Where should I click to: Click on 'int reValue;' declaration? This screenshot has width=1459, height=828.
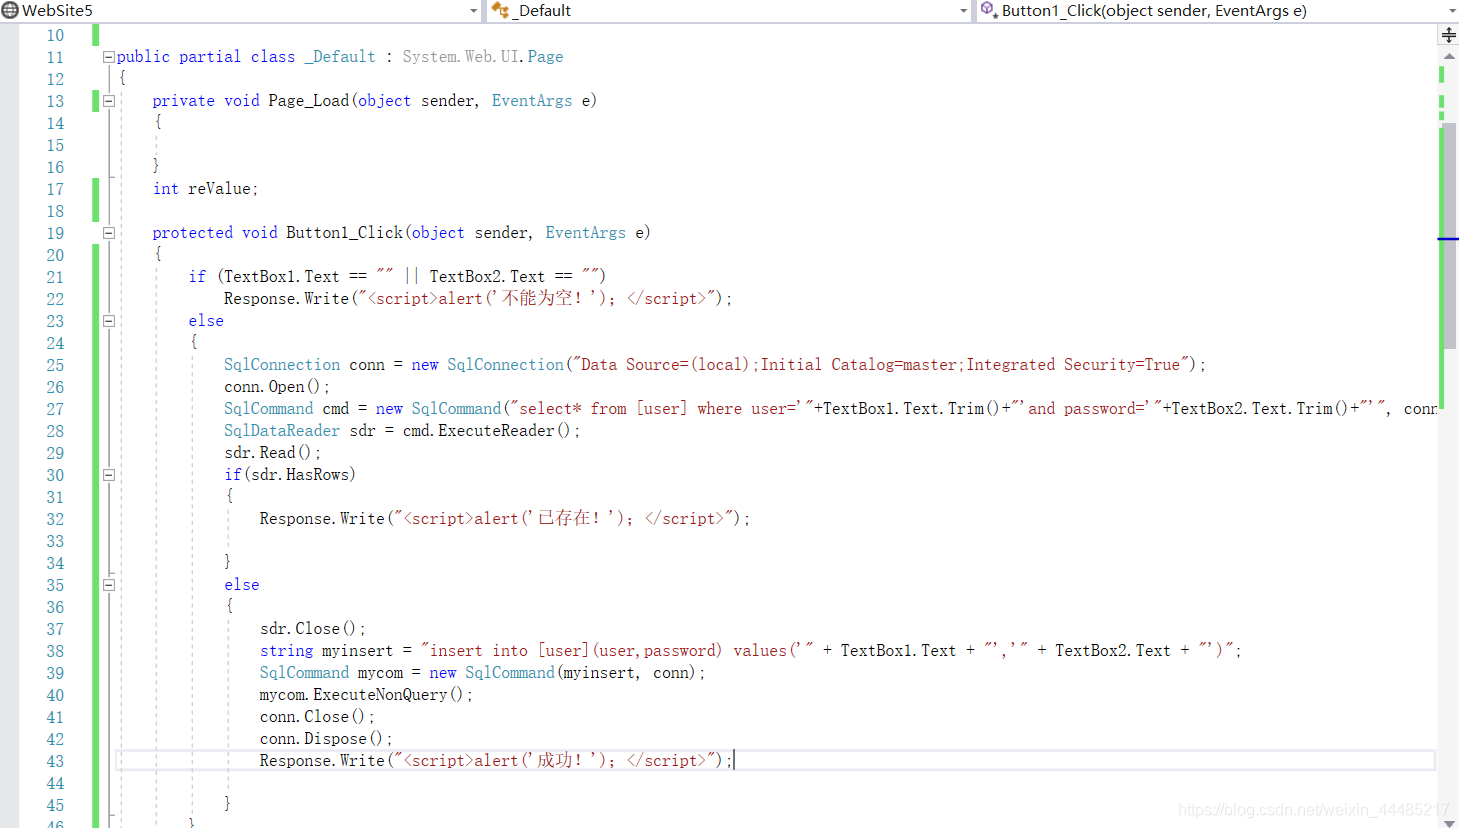point(205,189)
